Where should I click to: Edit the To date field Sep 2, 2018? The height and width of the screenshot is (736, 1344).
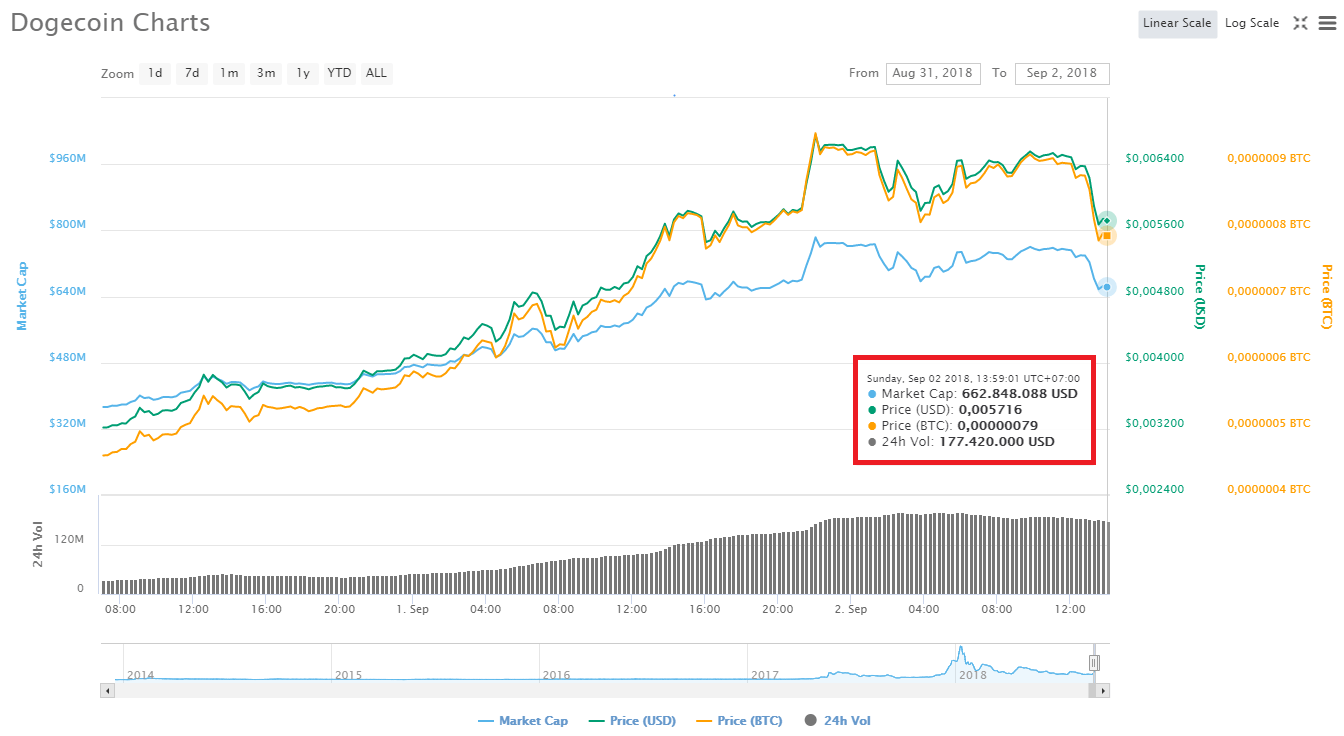coord(1062,73)
